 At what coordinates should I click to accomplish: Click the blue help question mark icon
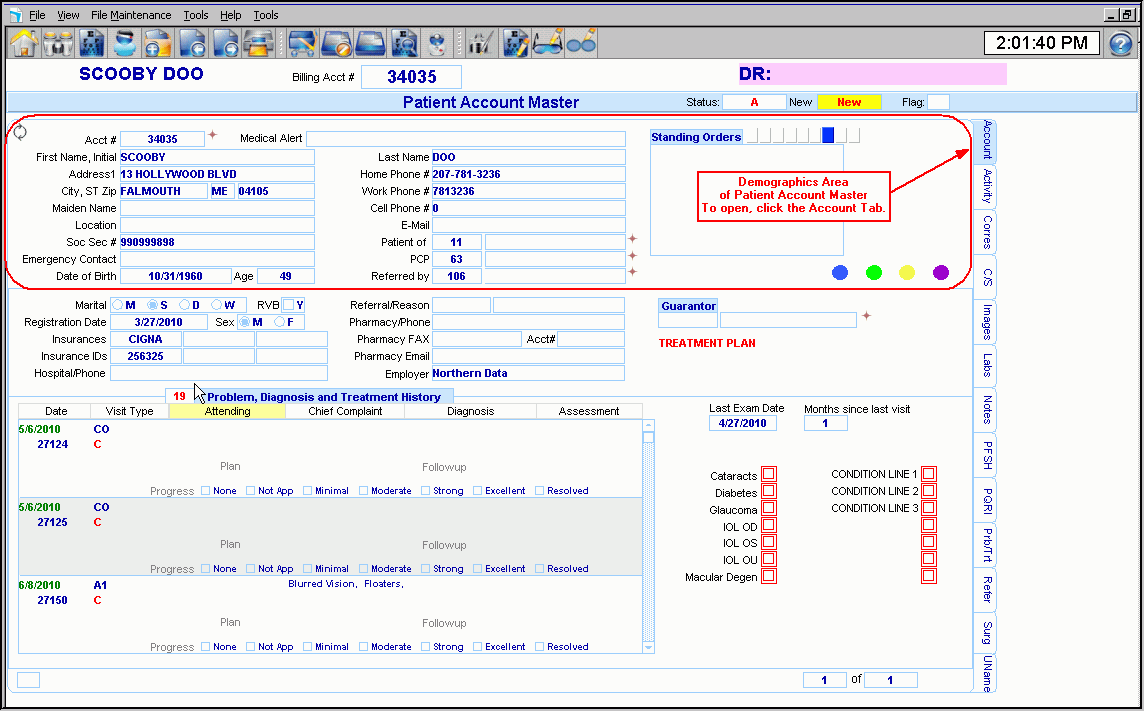pos(1122,44)
